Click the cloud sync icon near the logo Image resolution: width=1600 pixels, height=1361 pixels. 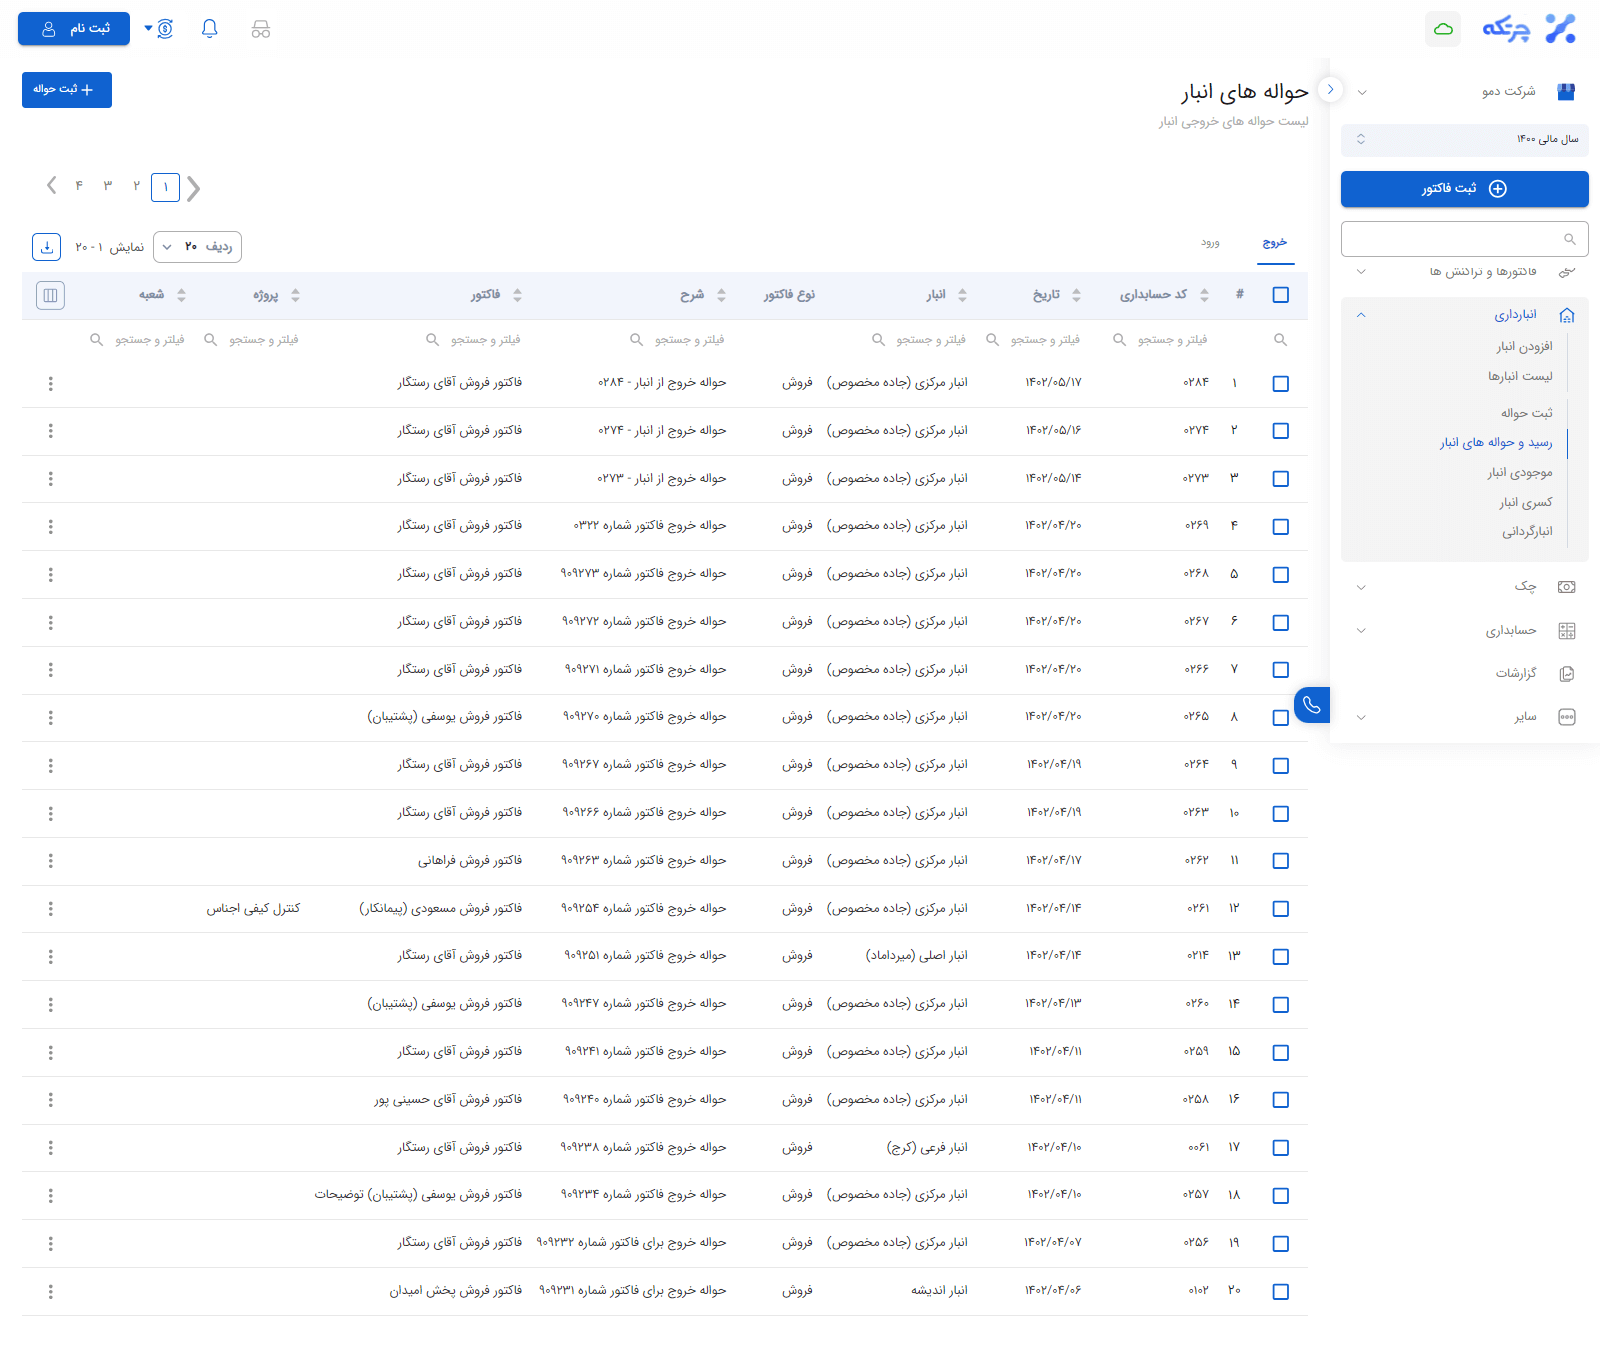[1443, 29]
